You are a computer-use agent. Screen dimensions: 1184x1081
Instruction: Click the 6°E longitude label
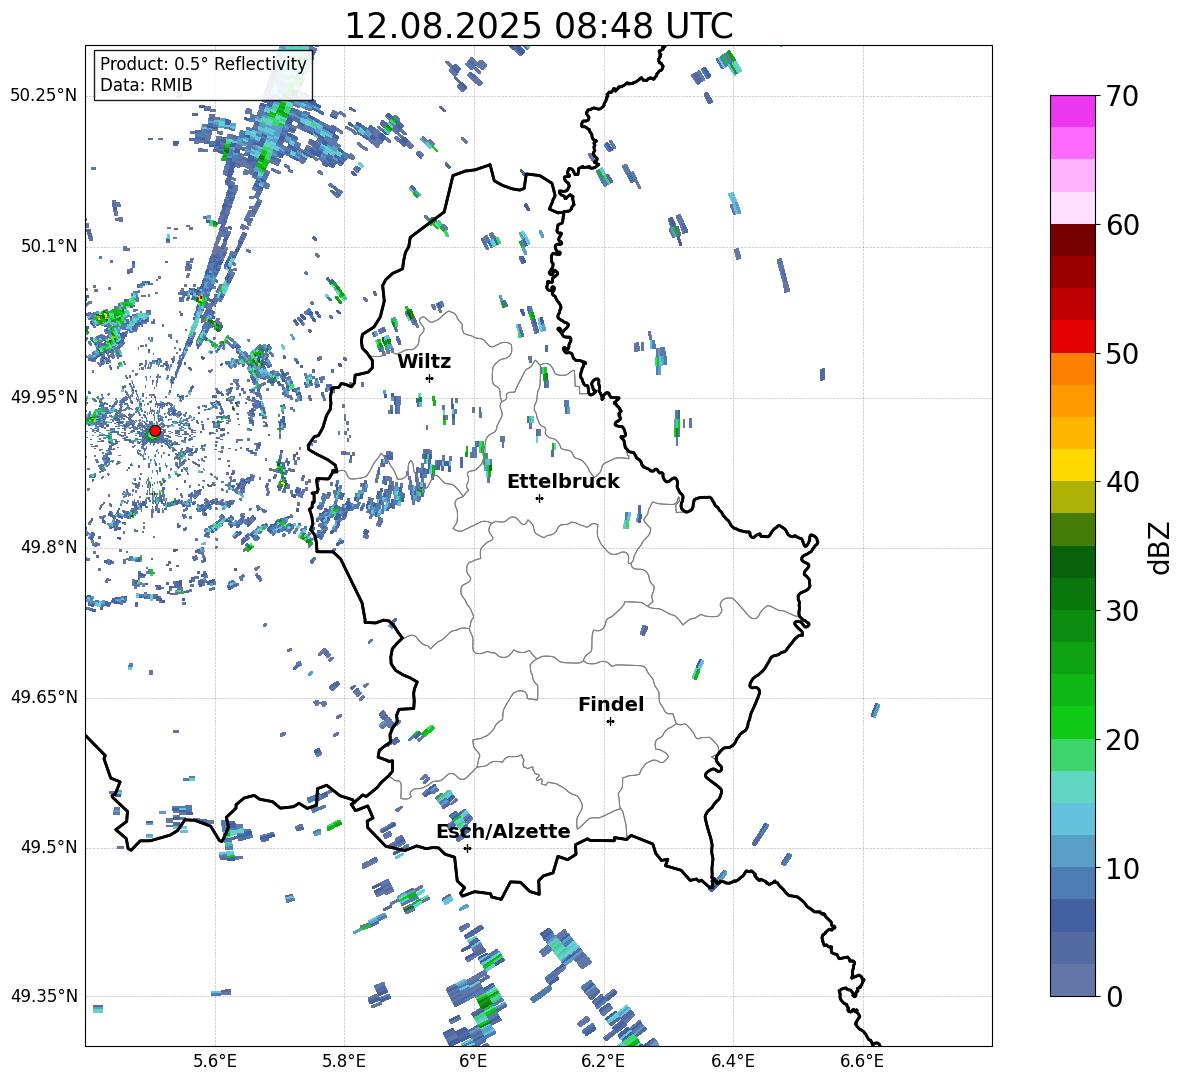473,1062
